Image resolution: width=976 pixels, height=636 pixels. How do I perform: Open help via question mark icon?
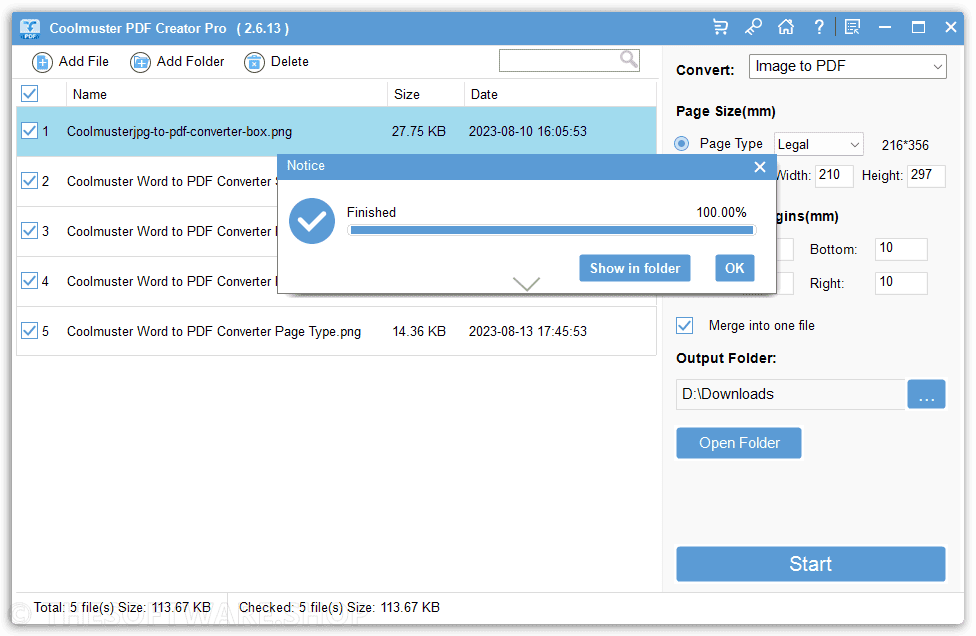click(x=819, y=27)
